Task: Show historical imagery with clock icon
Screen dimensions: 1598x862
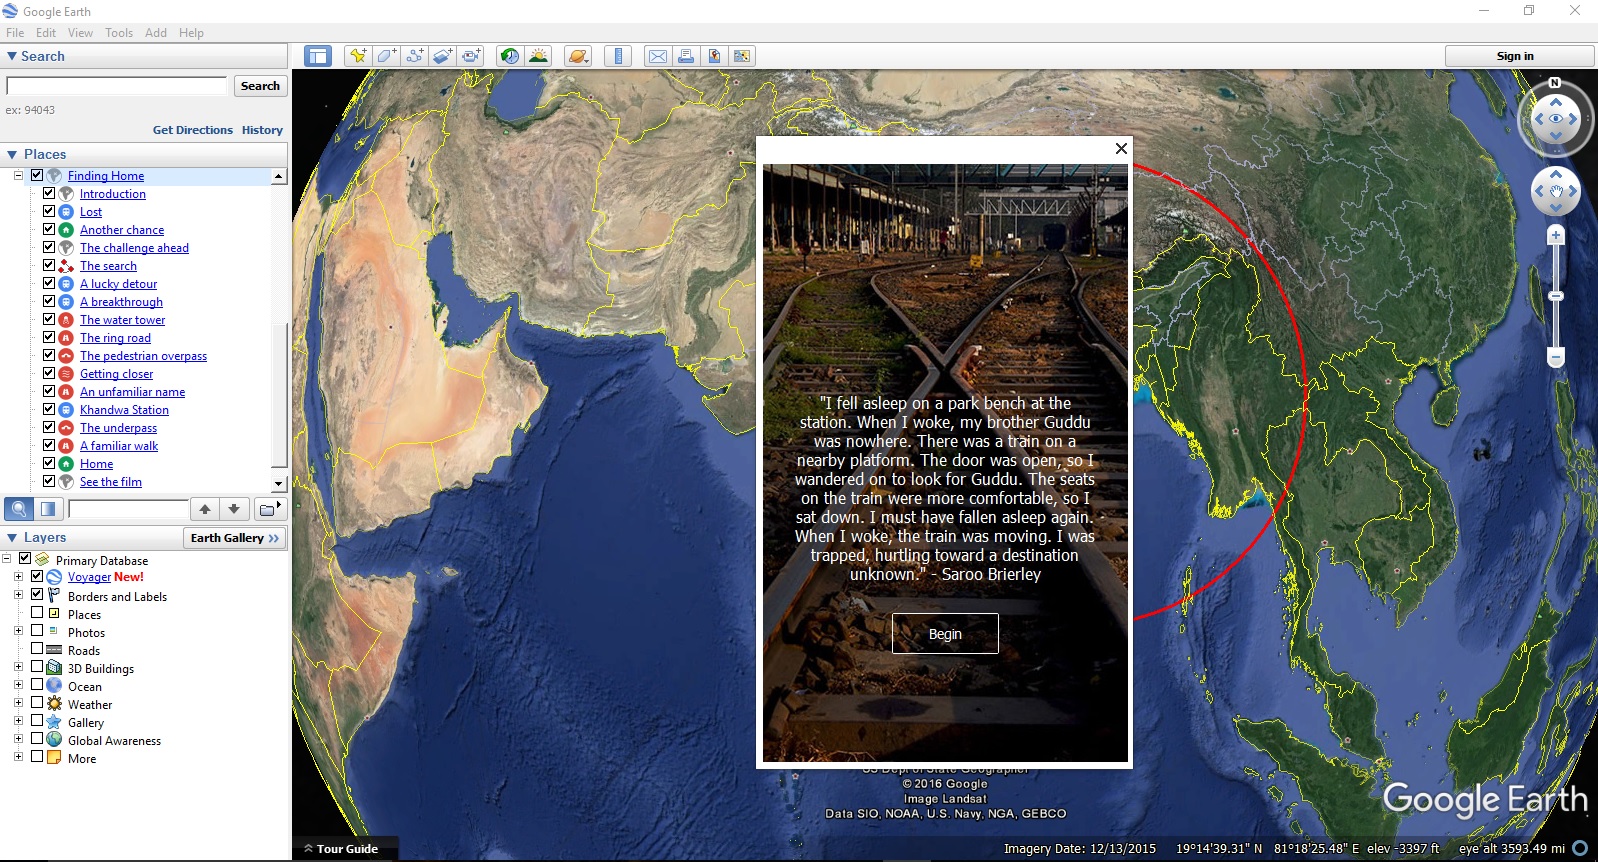Action: click(x=510, y=56)
